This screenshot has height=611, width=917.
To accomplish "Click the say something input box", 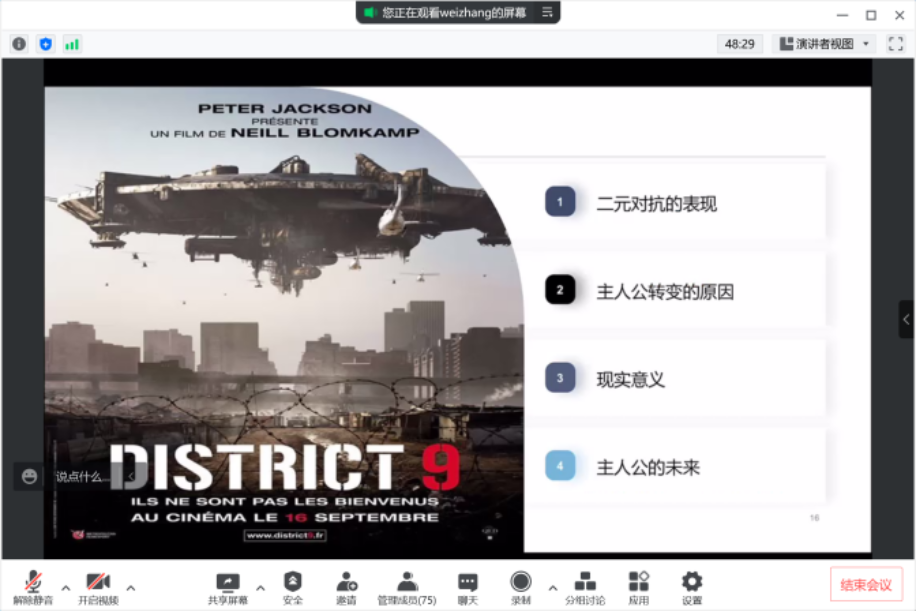I will coord(81,477).
